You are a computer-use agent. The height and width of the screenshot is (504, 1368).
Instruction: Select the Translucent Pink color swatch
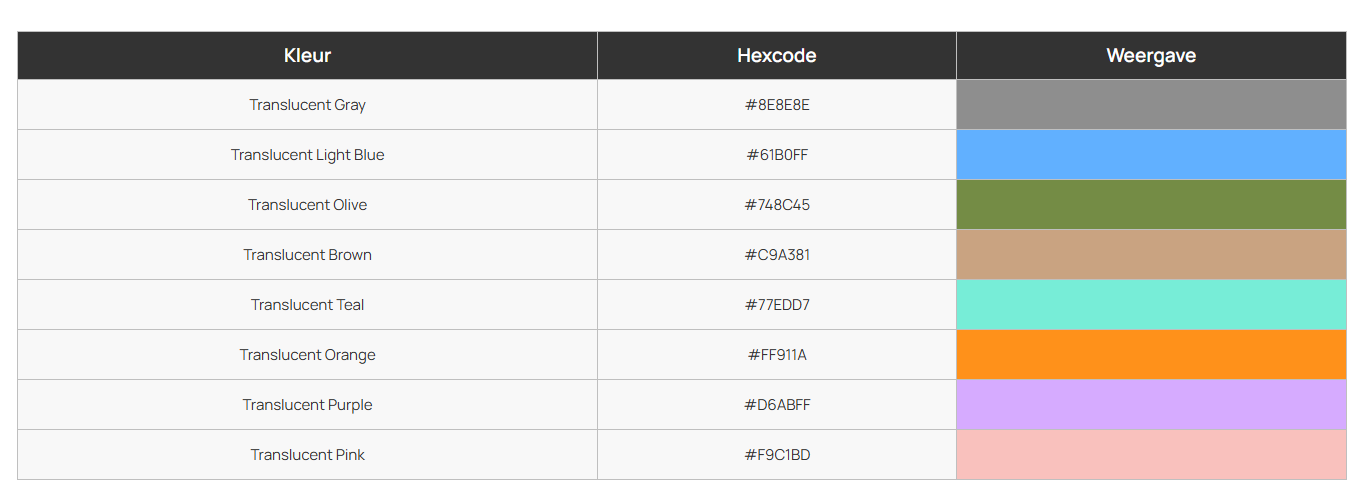click(1151, 455)
